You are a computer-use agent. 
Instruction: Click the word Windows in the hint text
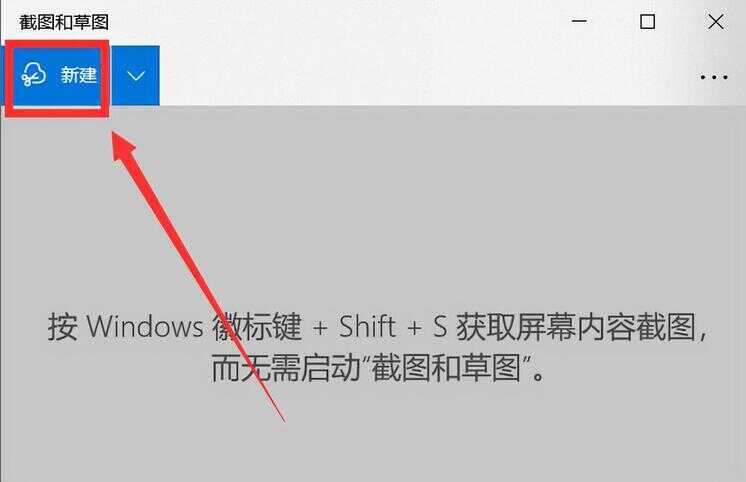(144, 327)
